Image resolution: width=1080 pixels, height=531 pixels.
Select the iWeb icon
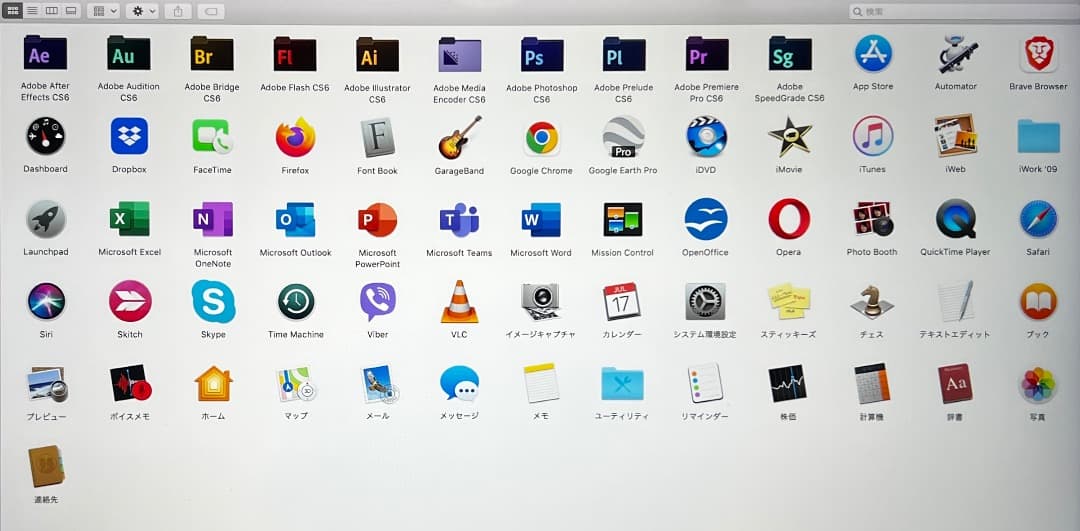[955, 135]
